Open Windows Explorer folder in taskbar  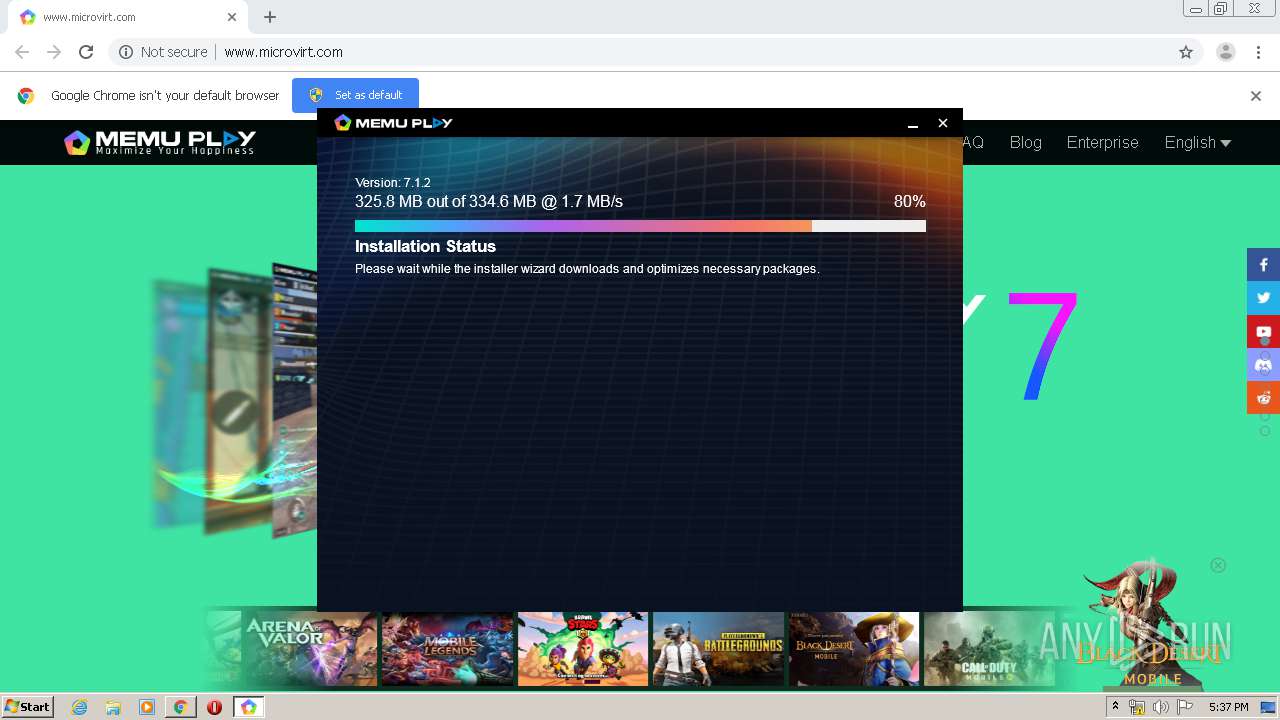pos(113,707)
